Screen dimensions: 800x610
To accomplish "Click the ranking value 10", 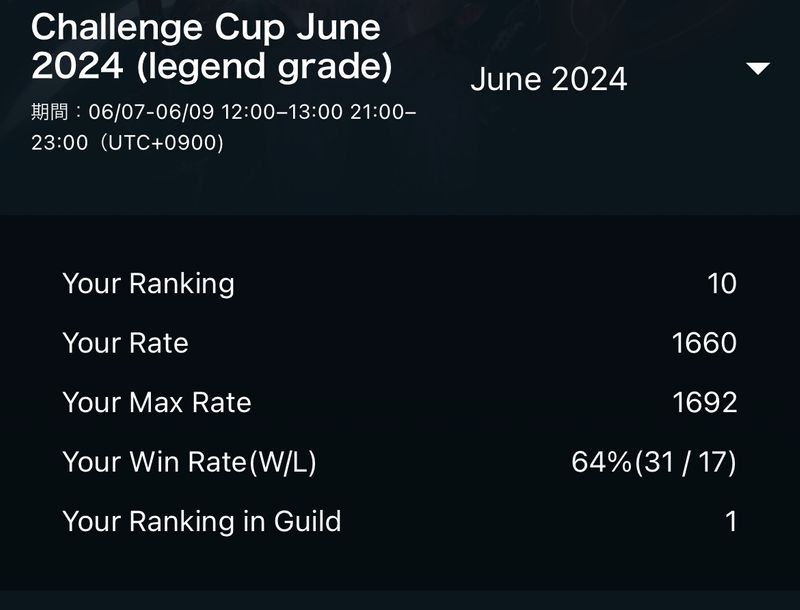I will [x=721, y=284].
